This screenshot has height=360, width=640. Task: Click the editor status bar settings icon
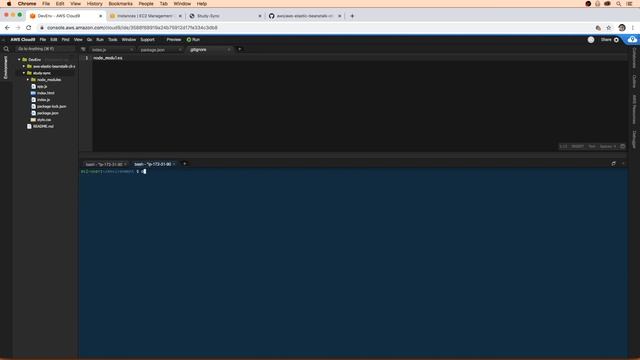(622, 147)
